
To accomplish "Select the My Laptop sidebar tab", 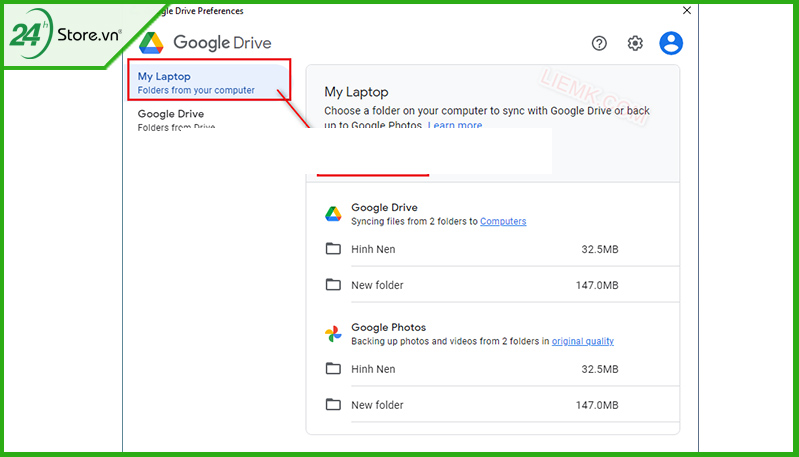I will tap(209, 79).
